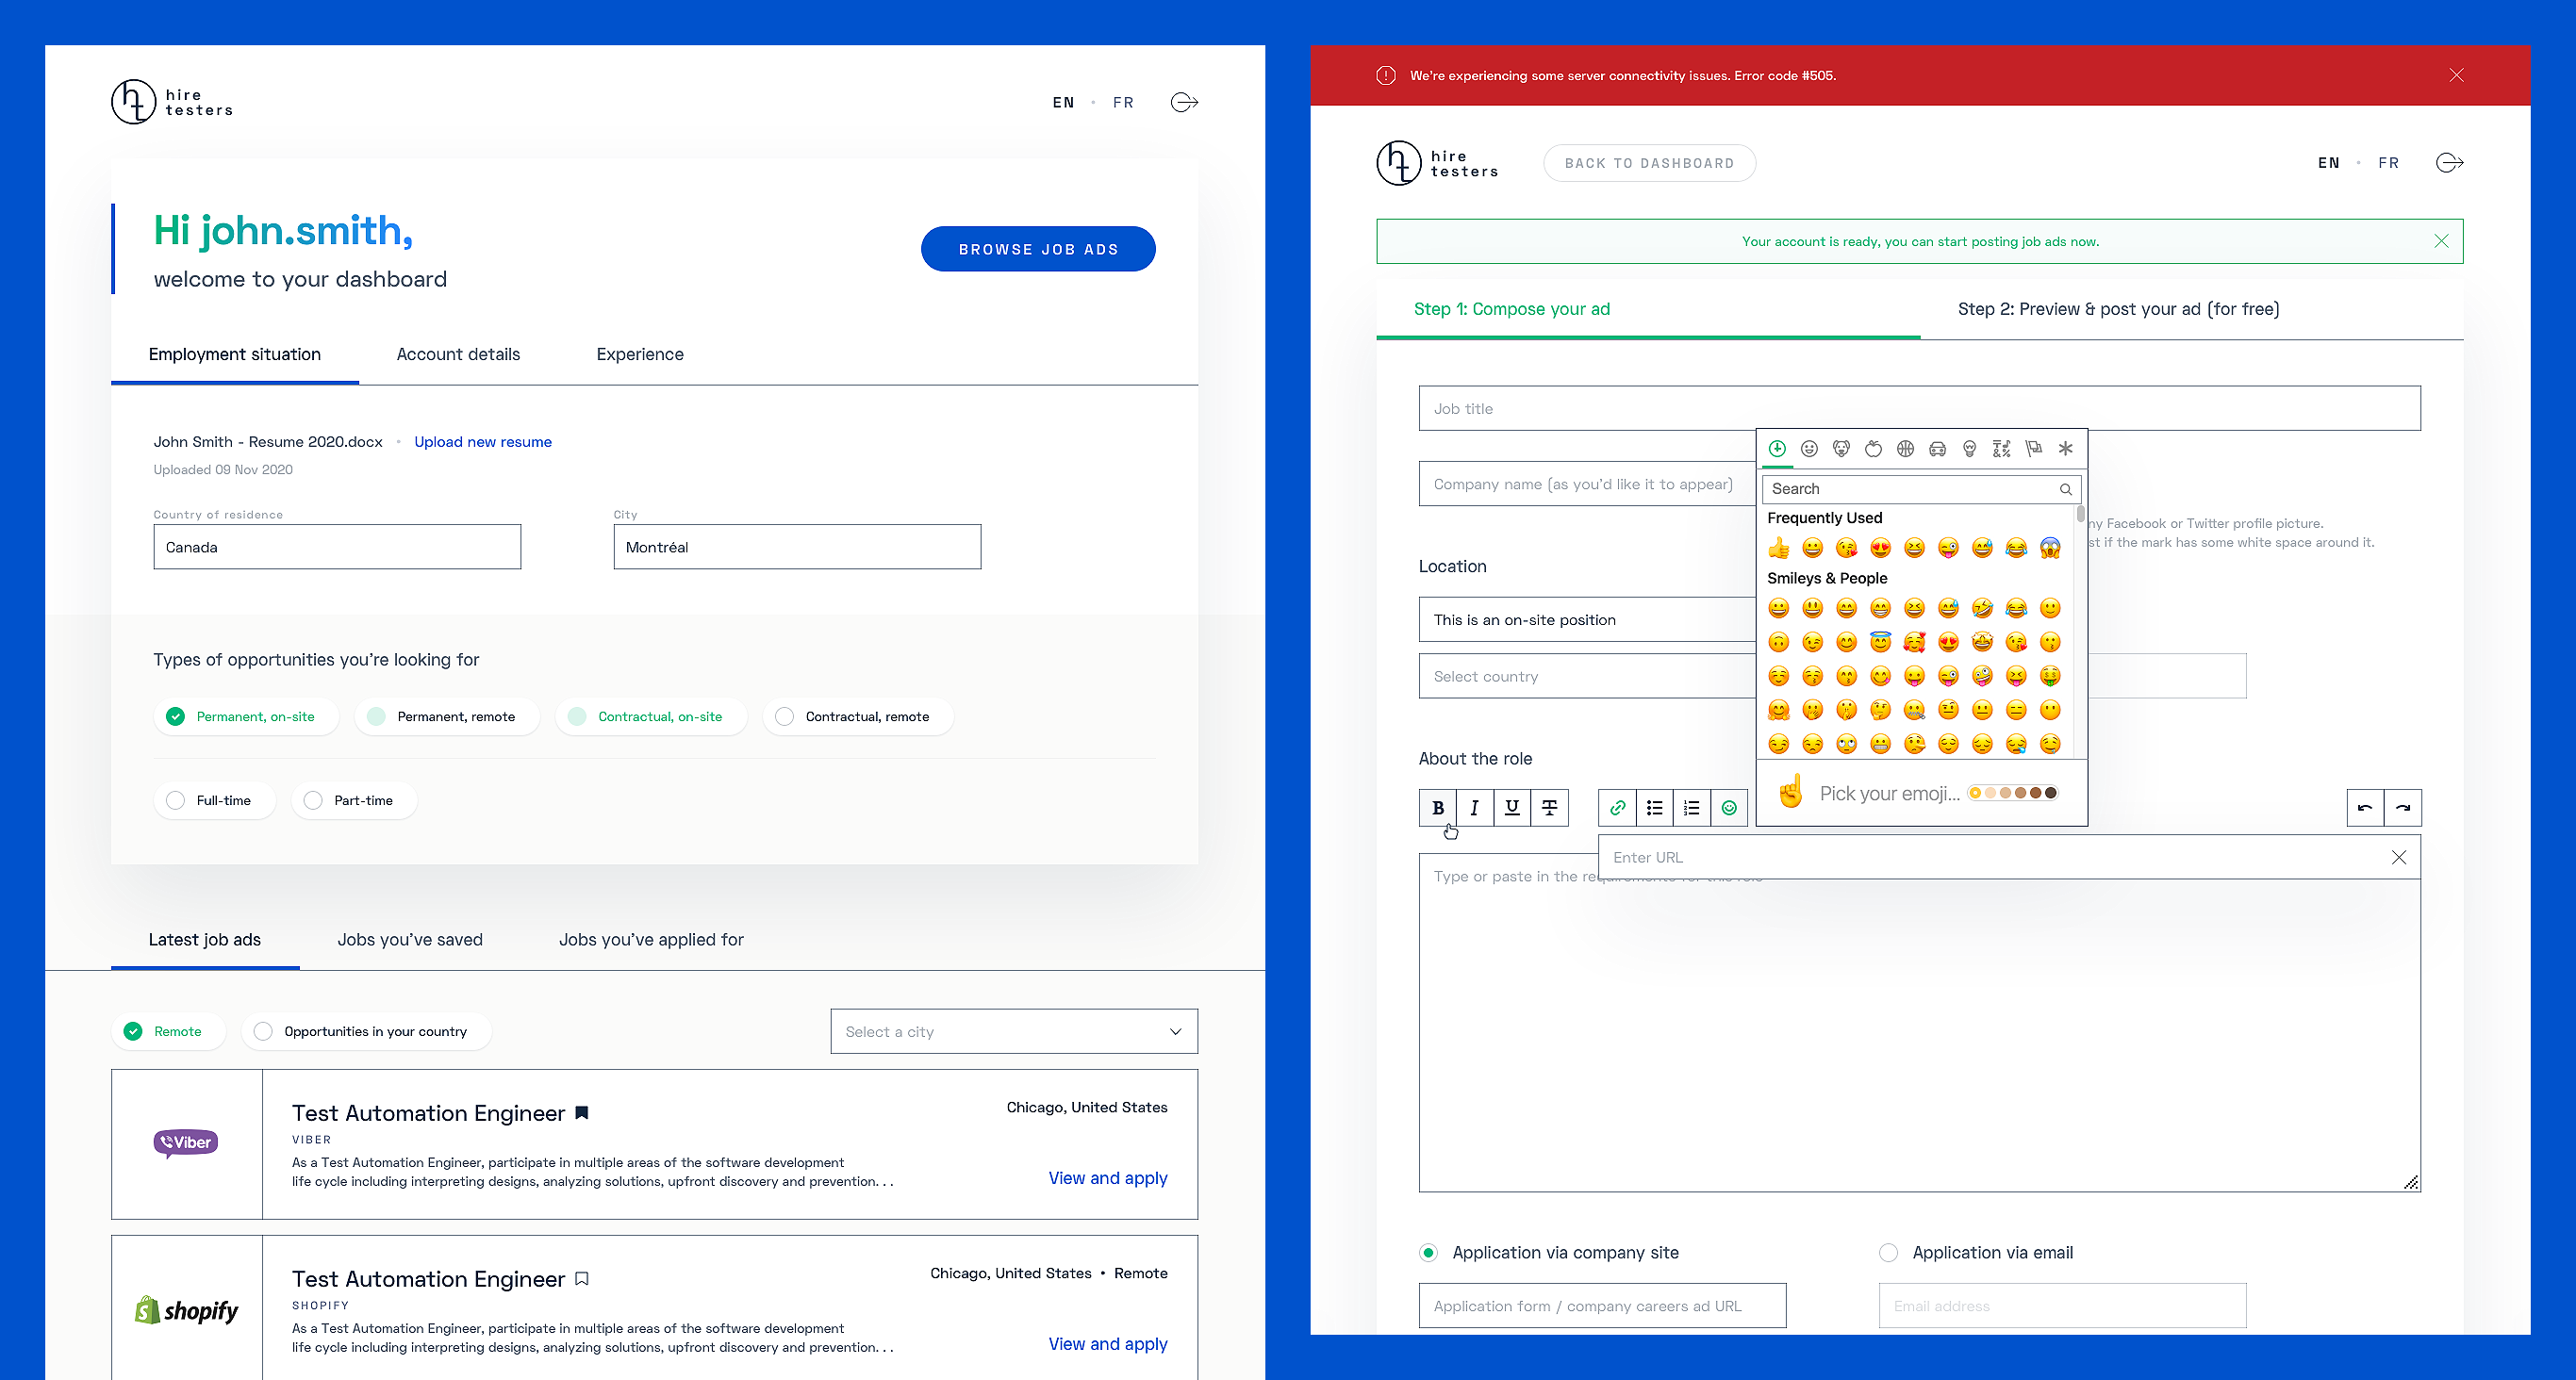Pick the darkest skin tone swatch
Screen dimensions: 2576x1380
(x=2051, y=793)
